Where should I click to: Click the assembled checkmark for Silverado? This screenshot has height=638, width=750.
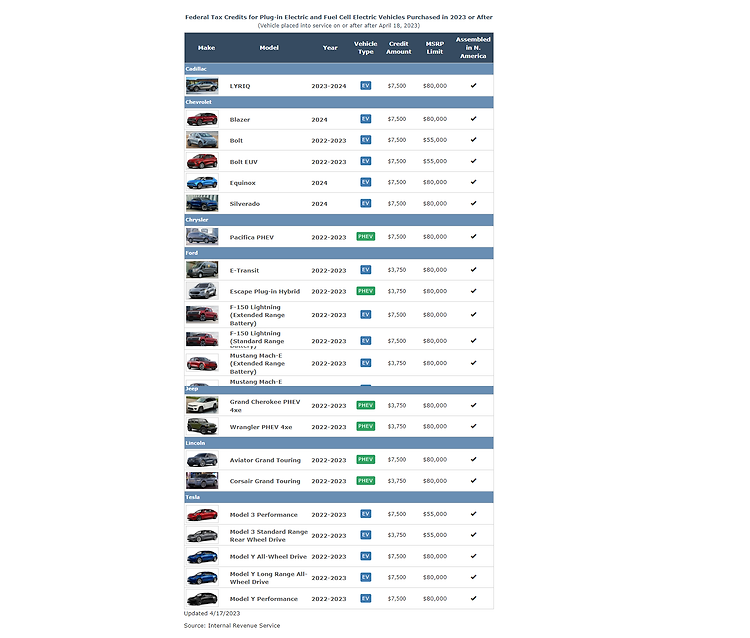474,203
